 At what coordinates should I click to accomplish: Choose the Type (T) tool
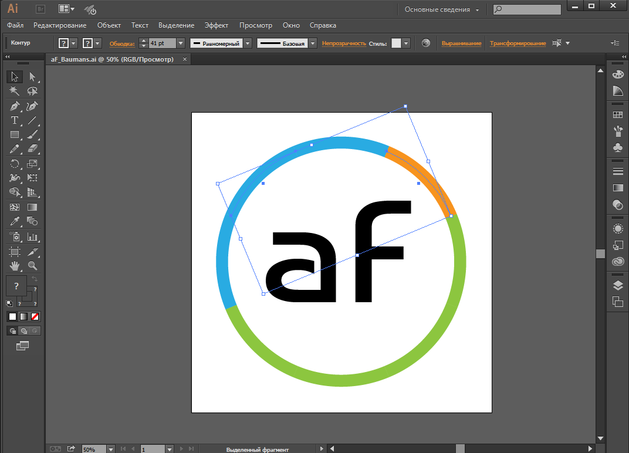click(x=14, y=120)
